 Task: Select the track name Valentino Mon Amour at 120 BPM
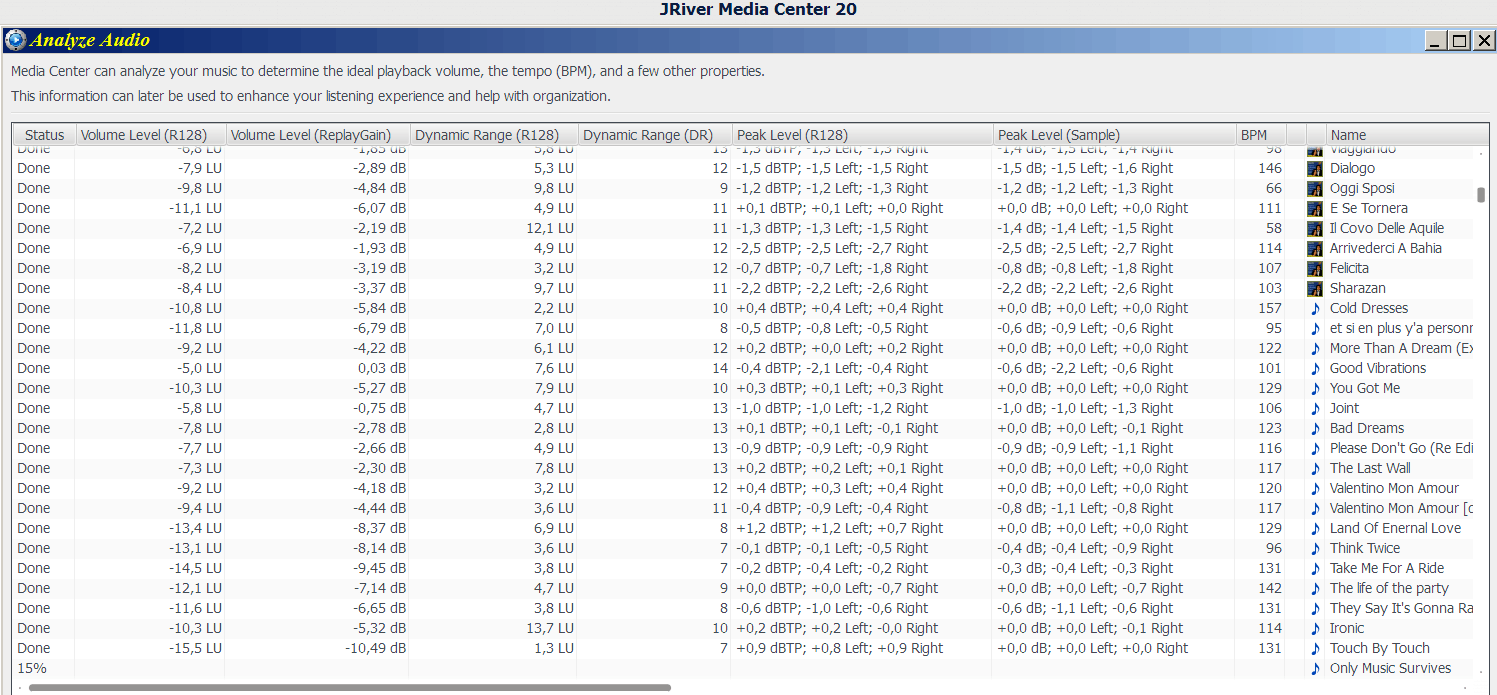coord(1394,488)
